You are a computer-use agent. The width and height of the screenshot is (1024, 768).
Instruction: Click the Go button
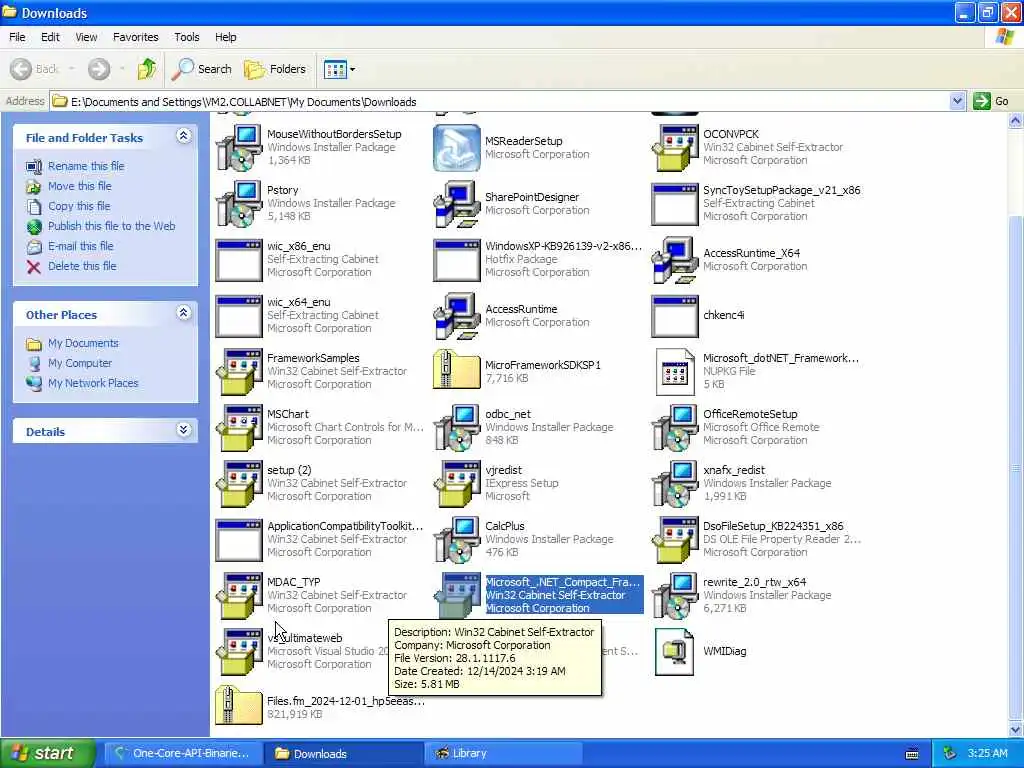991,101
